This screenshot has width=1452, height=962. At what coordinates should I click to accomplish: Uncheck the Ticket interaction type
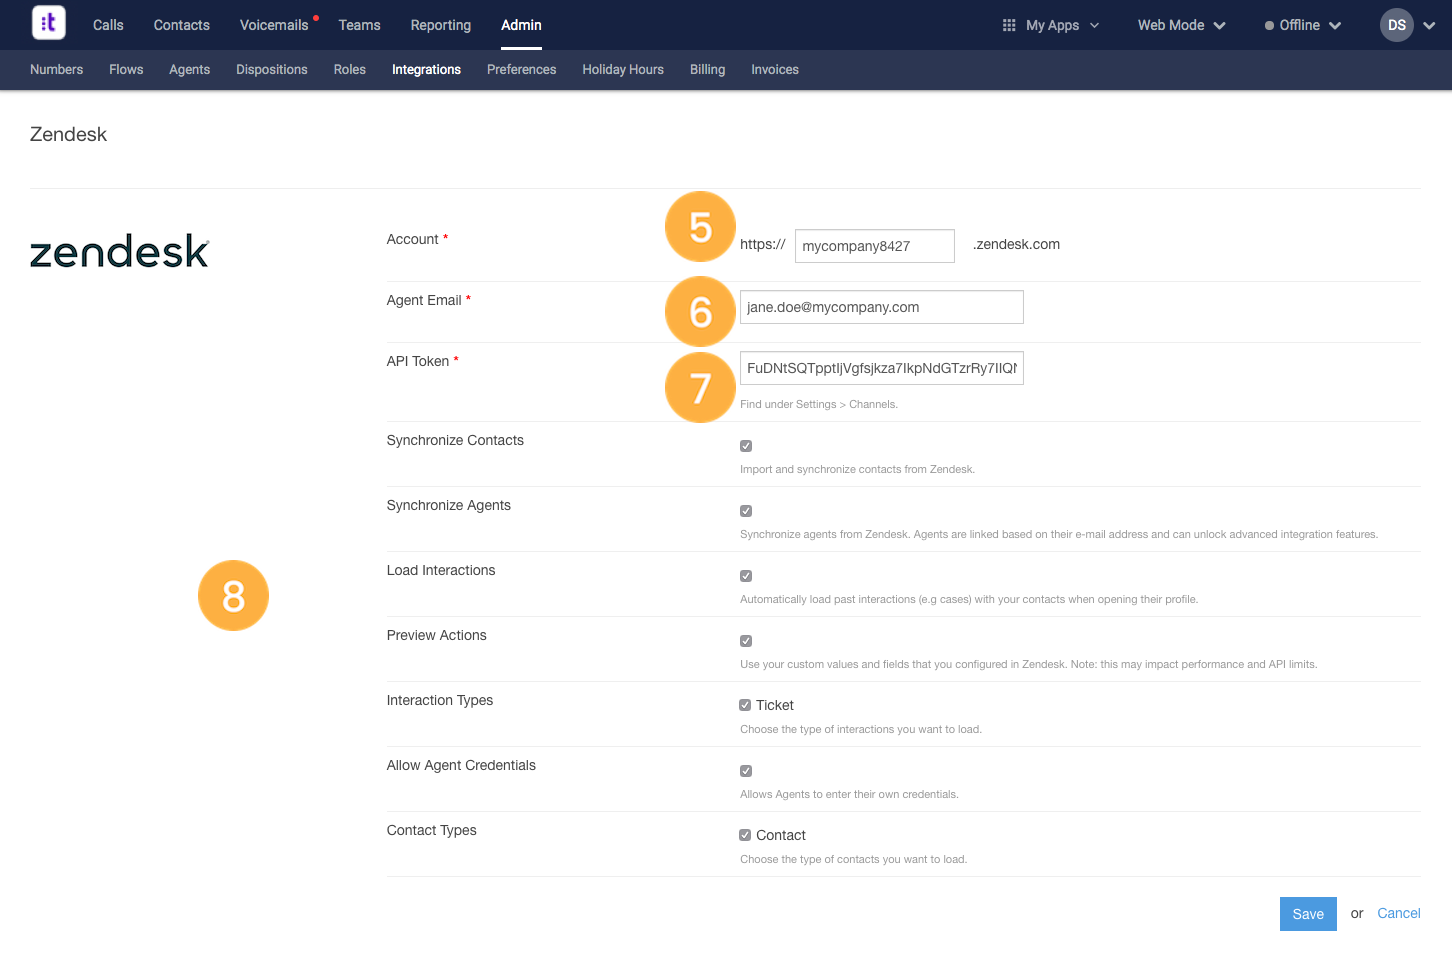[745, 704]
